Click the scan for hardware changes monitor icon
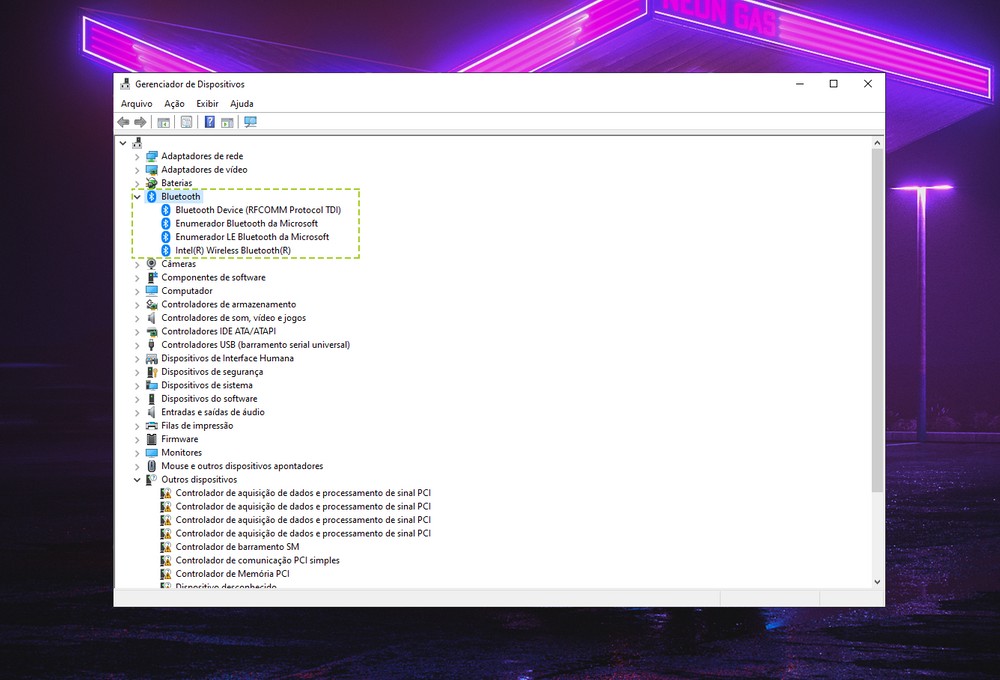Screen dimensions: 1000x680 [251, 122]
